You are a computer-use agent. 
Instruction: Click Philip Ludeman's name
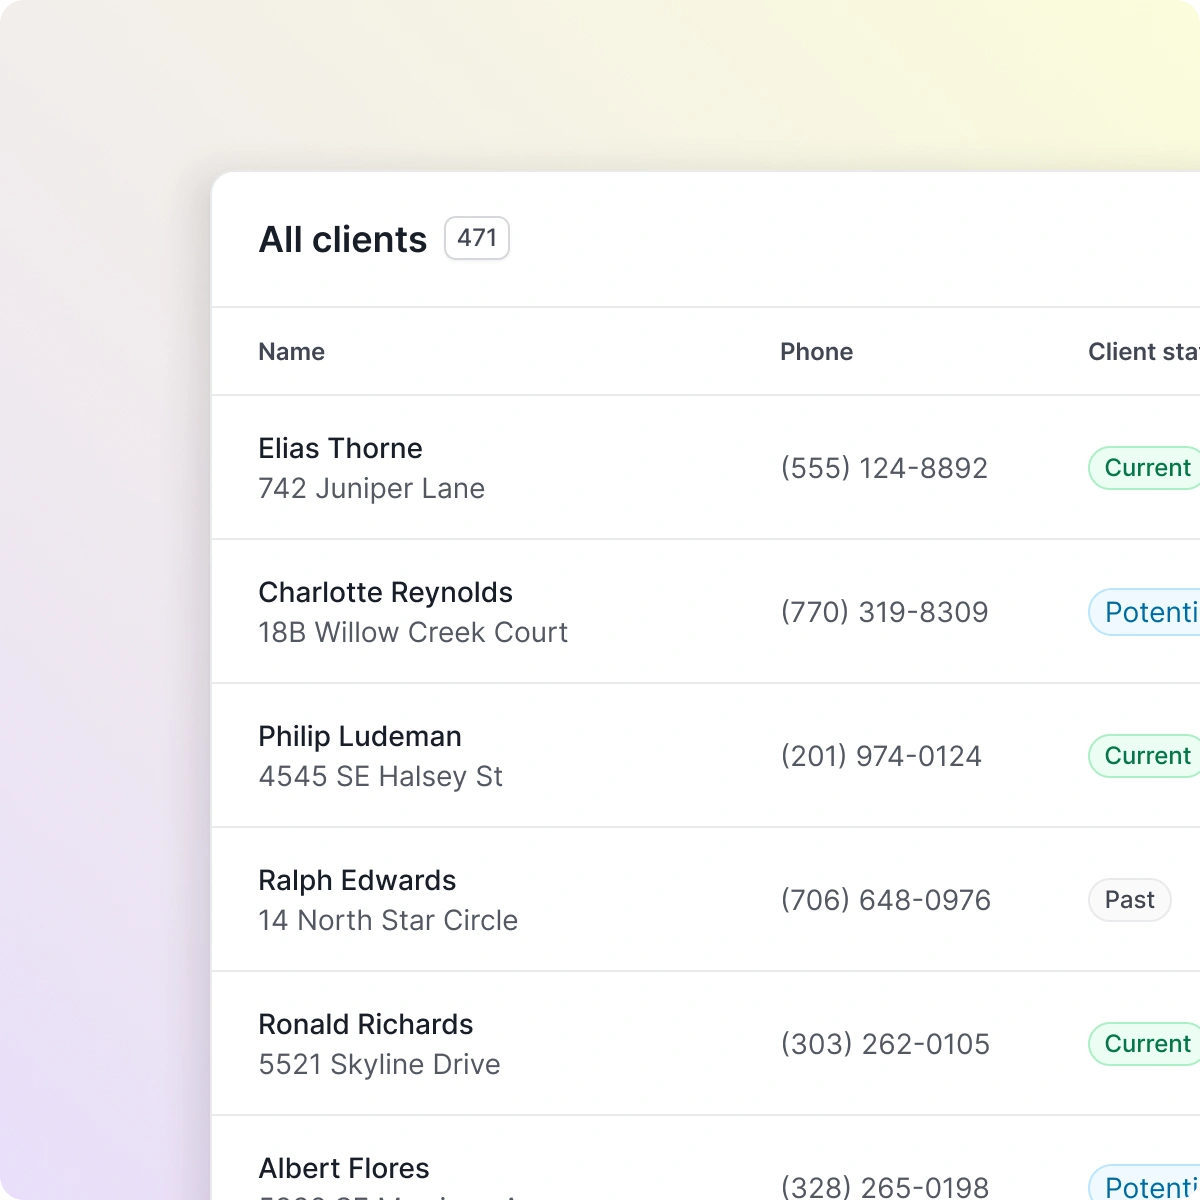click(360, 736)
